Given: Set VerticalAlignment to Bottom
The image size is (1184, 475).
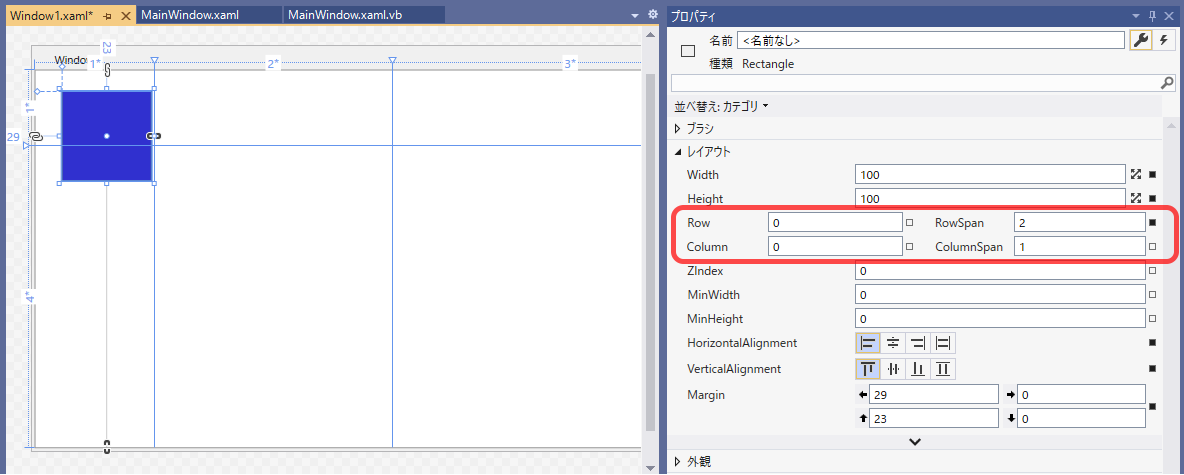Looking at the screenshot, I should point(918,369).
